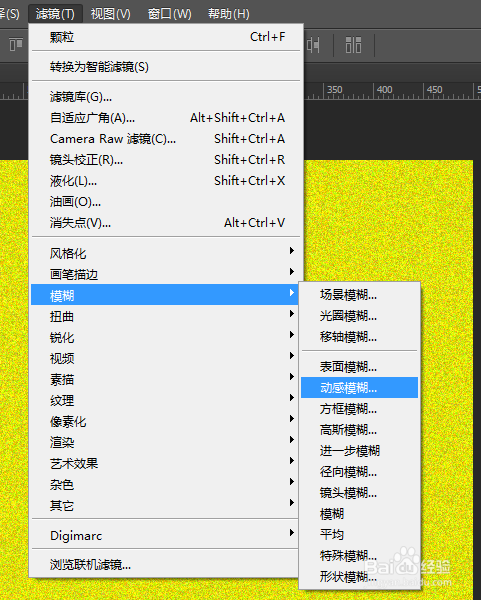Select 场景模糊... blur option
The height and width of the screenshot is (600, 481).
coord(359,295)
